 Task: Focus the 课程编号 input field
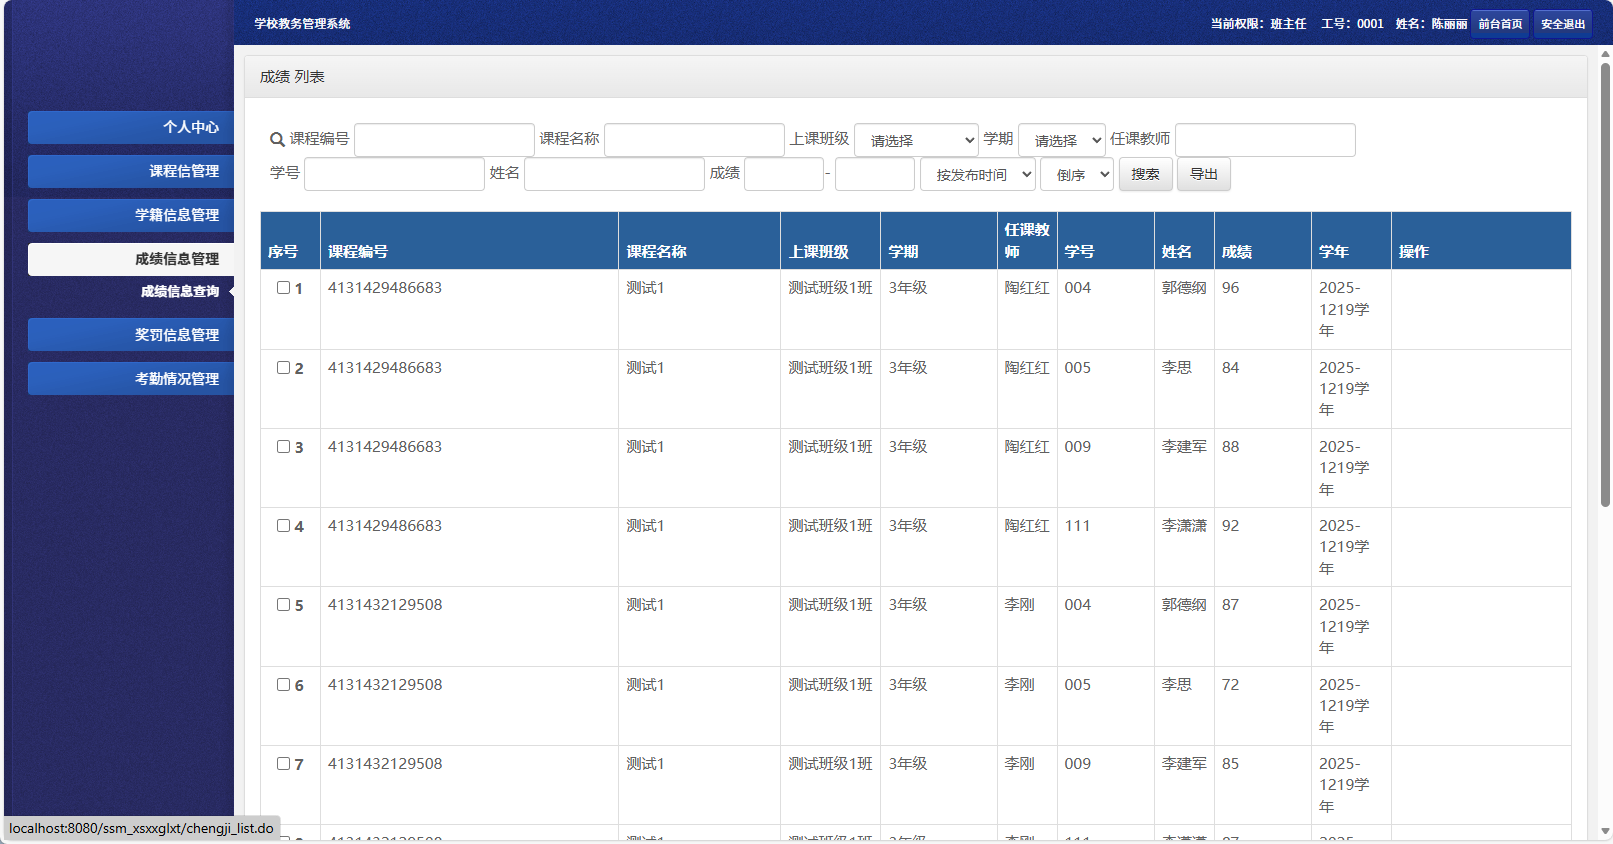tap(444, 140)
